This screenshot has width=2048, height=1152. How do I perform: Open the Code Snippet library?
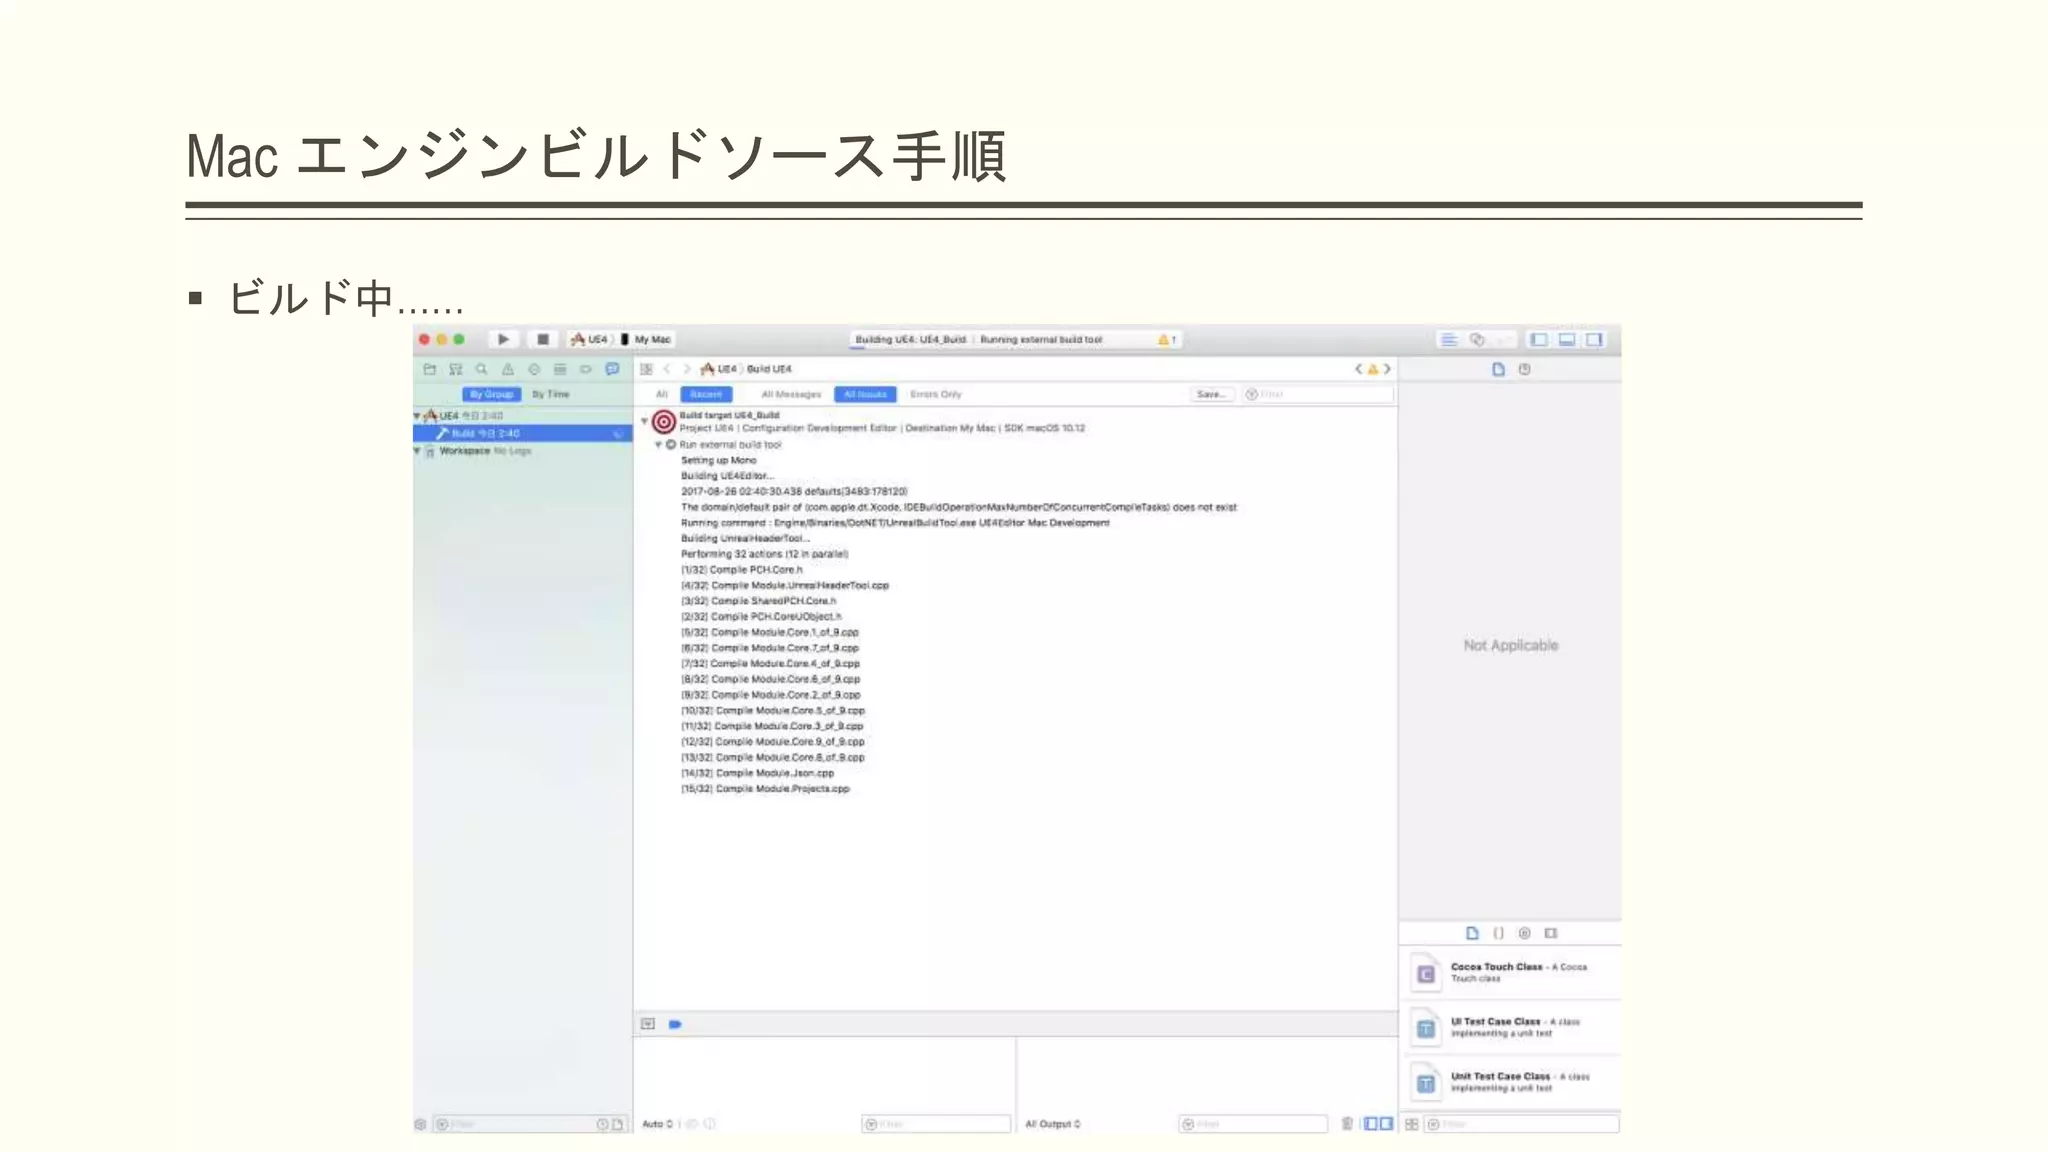[x=1498, y=933]
